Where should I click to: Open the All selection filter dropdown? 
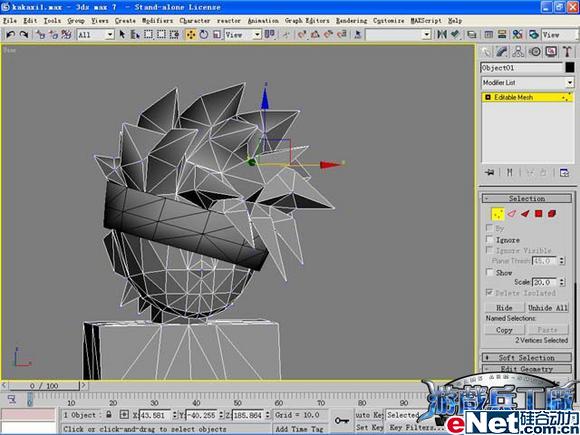[x=95, y=35]
